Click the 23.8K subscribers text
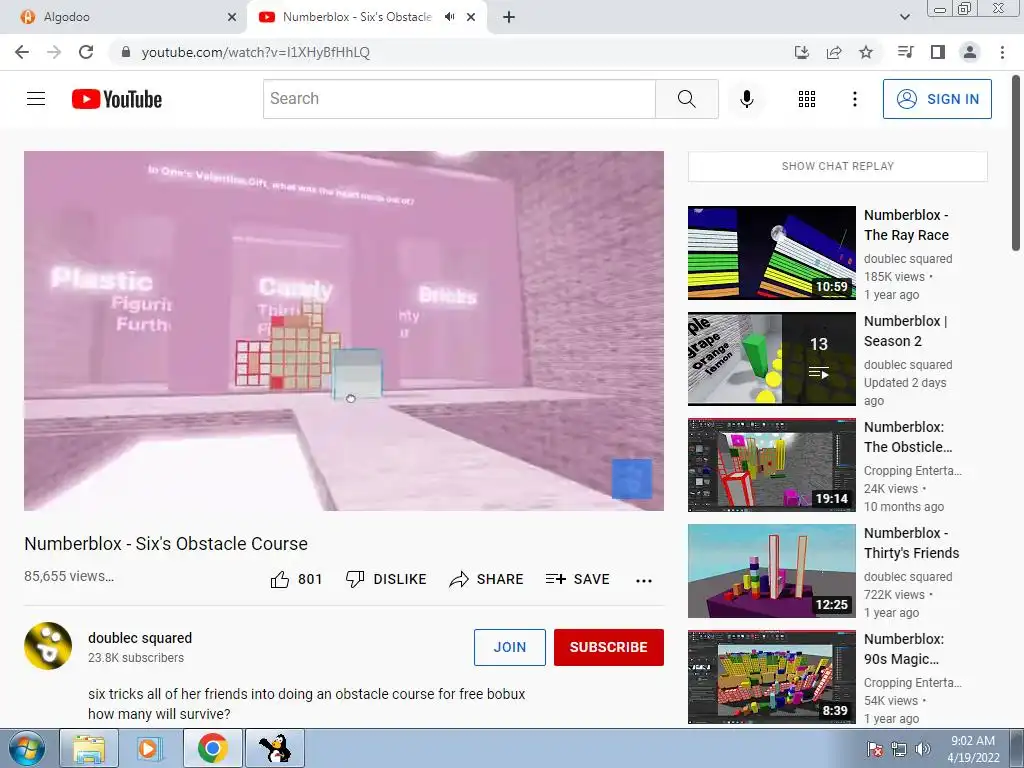1024x768 pixels. click(x=136, y=658)
